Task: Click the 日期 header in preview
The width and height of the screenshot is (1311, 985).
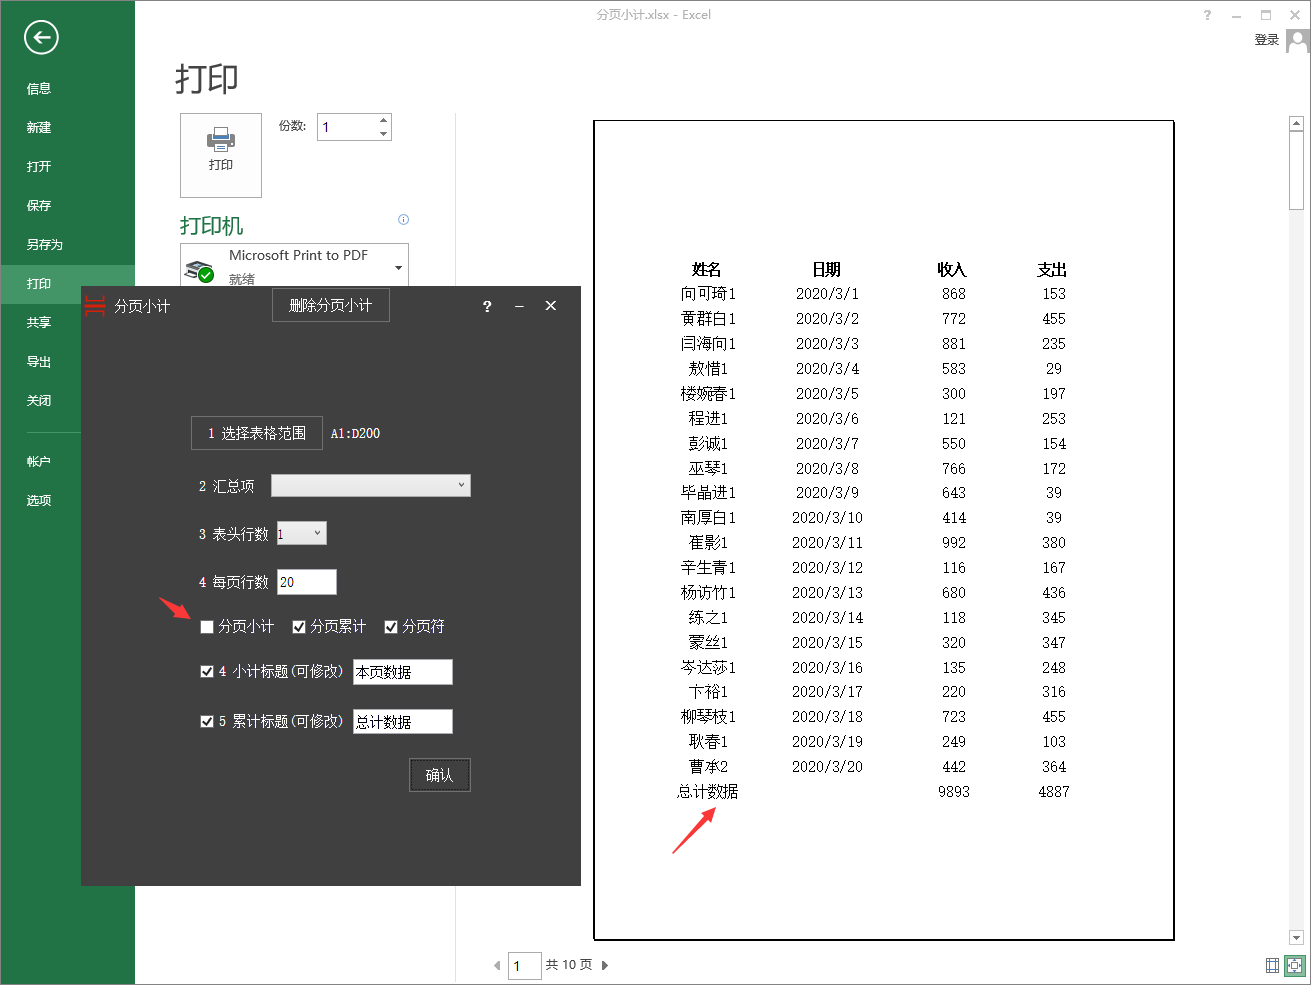Action: point(827,270)
